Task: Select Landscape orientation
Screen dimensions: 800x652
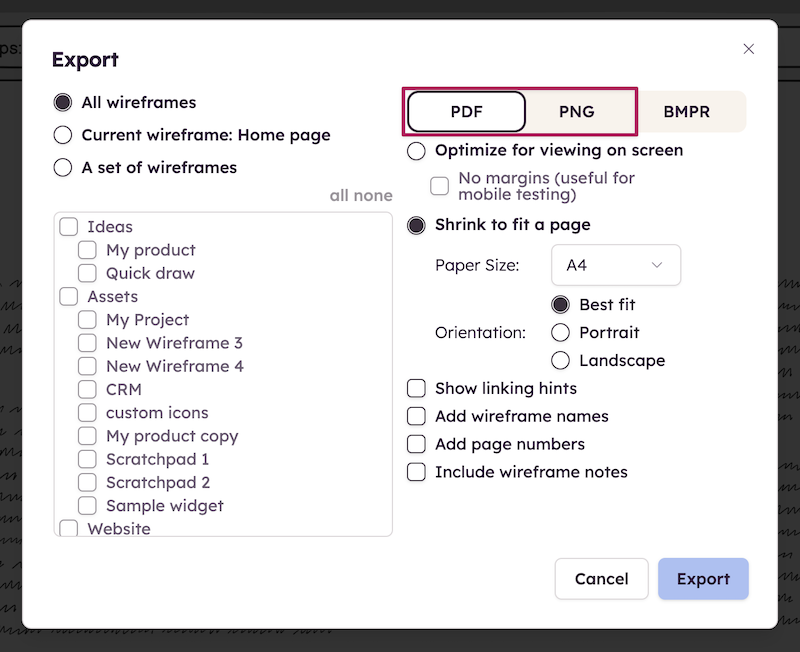Action: click(561, 360)
